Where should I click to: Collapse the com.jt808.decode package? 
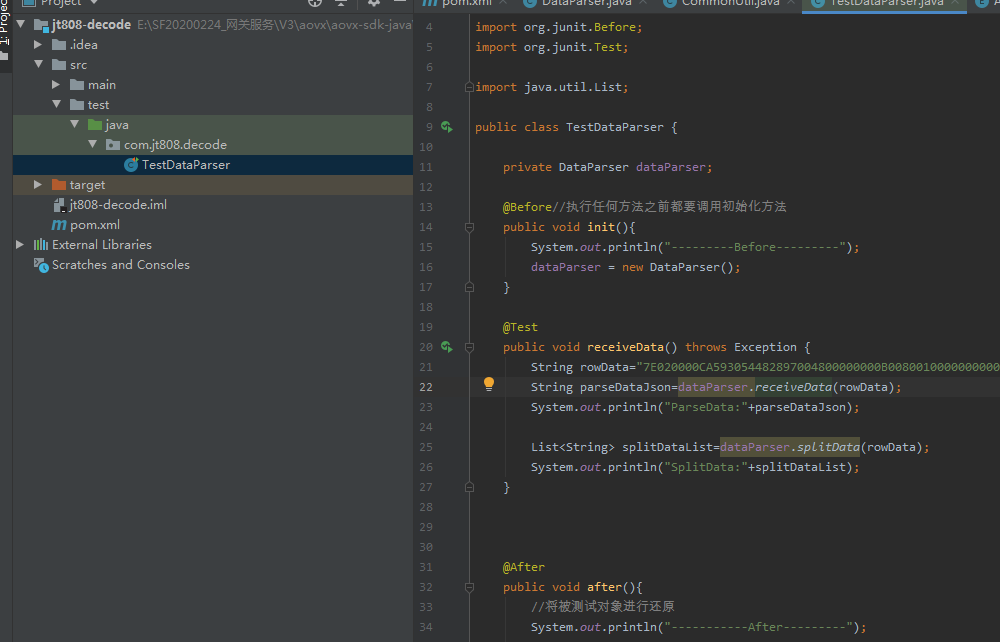[92, 145]
